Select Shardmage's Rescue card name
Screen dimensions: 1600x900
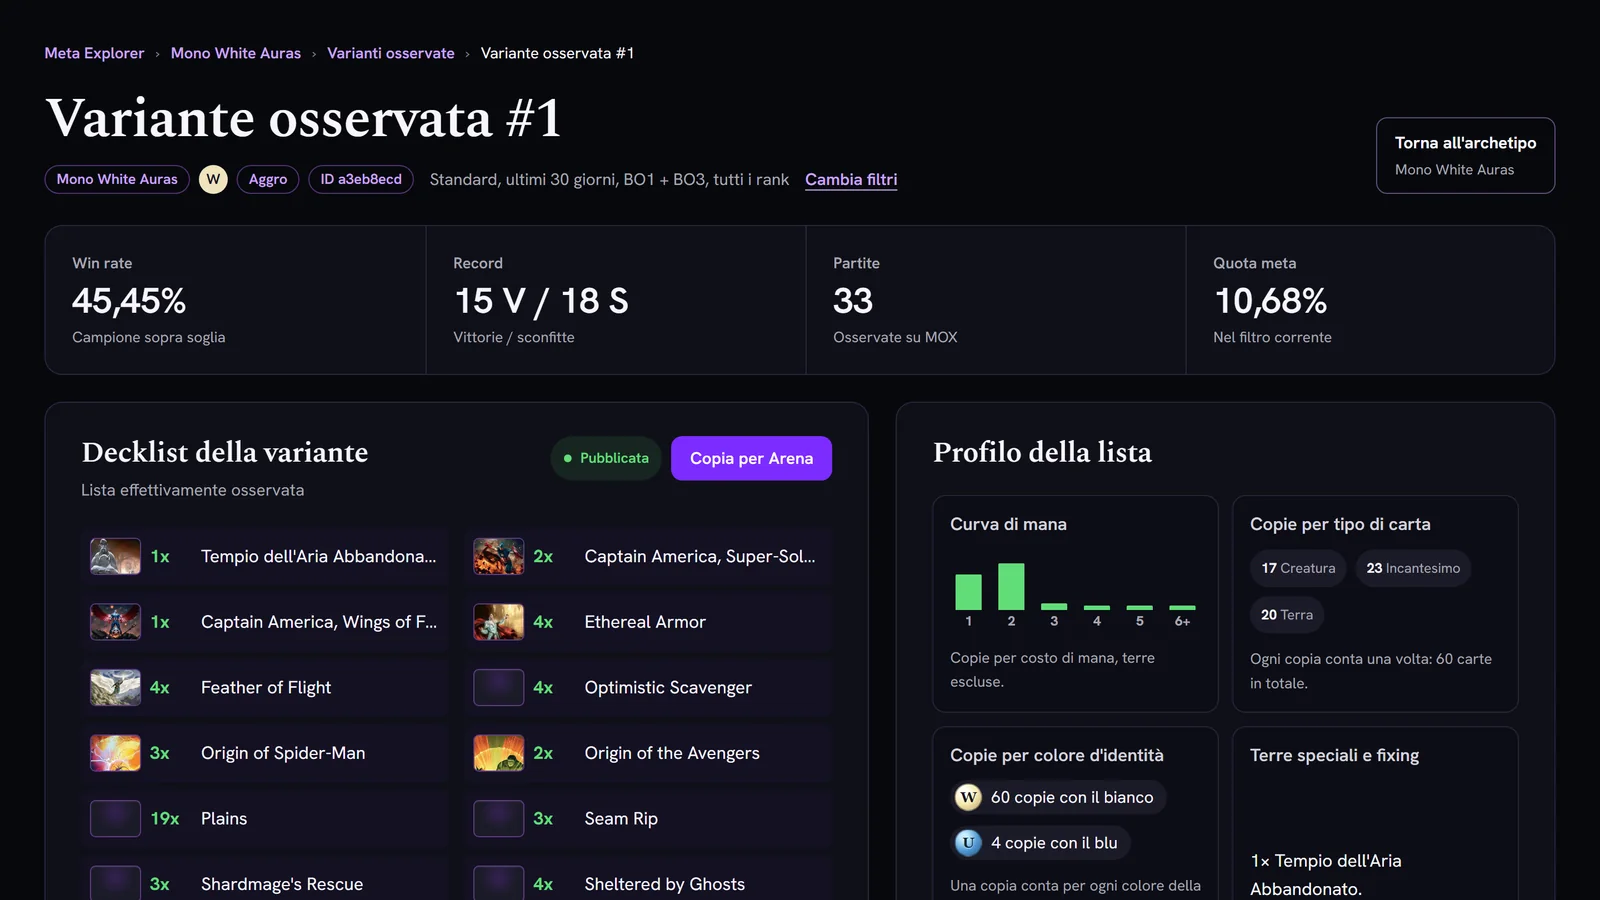(x=282, y=884)
